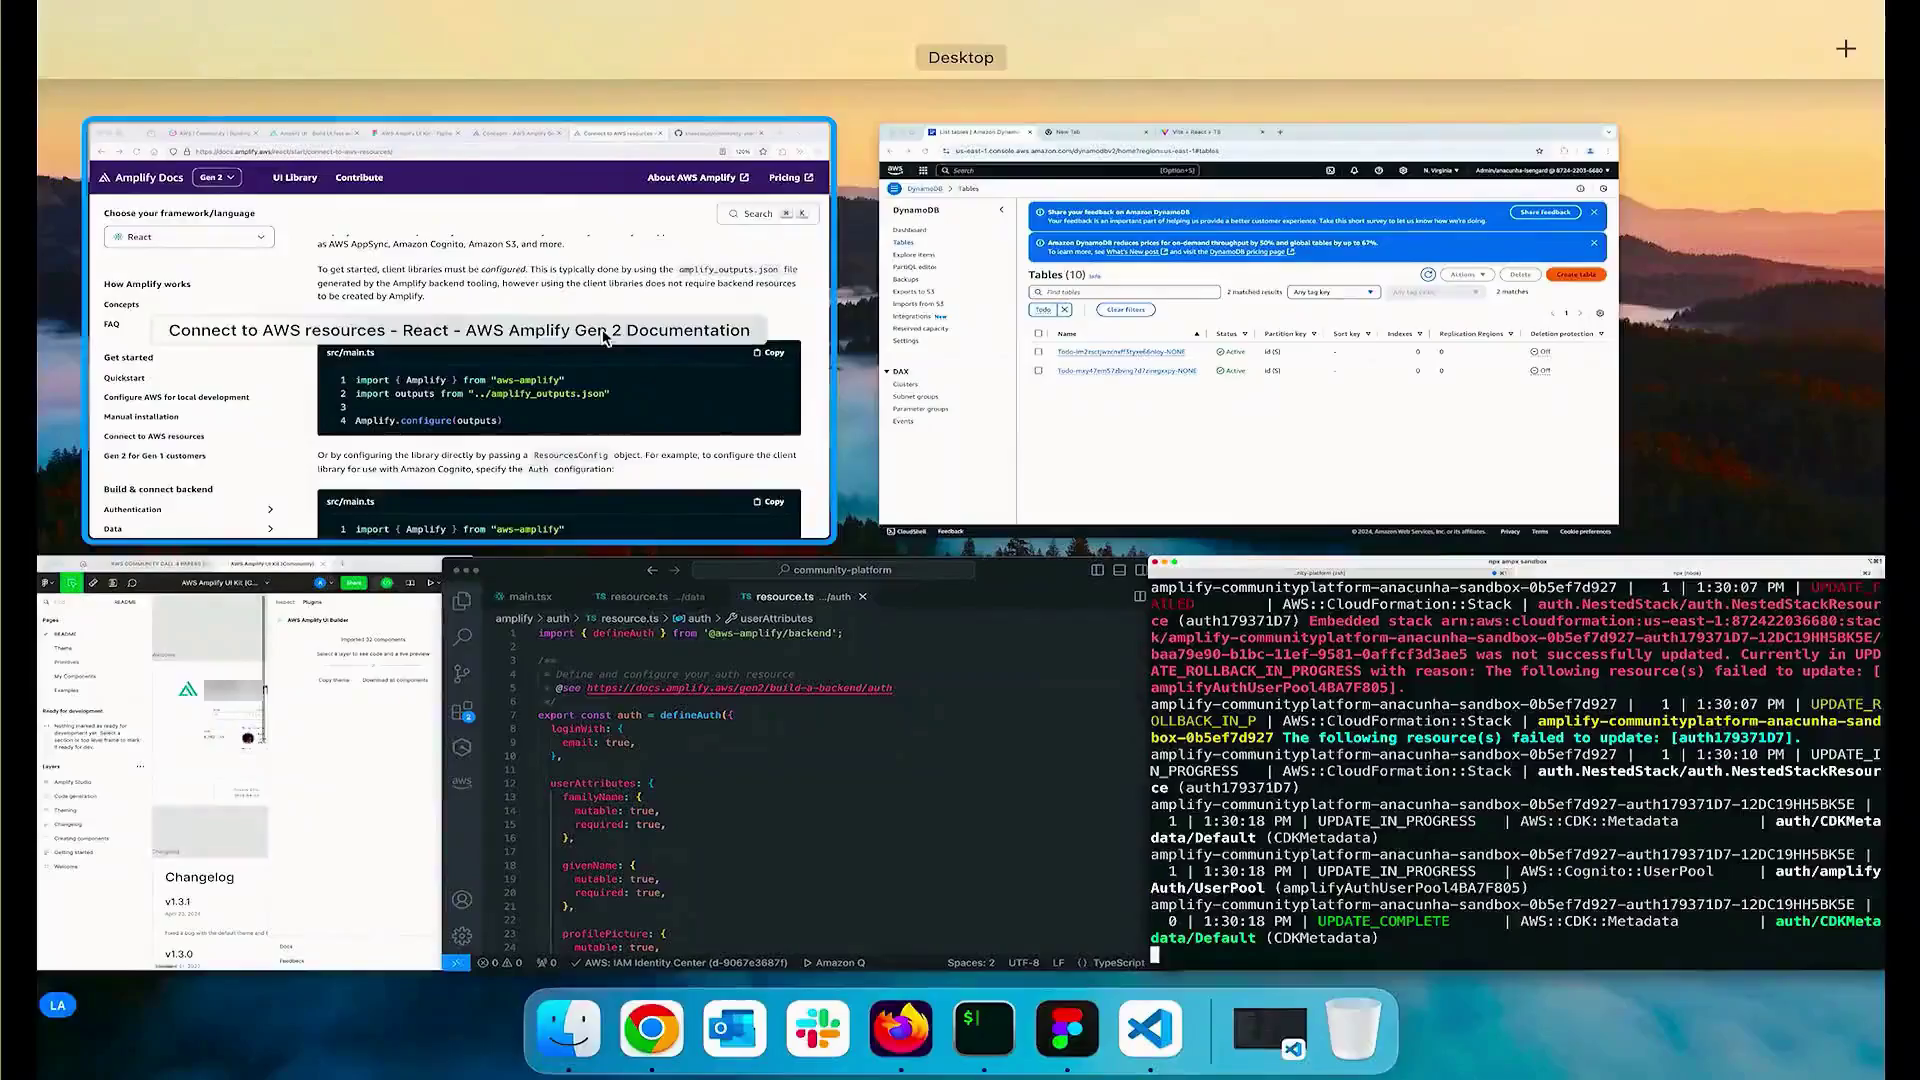The width and height of the screenshot is (1920, 1080).
Task: Click Figma main menu icon
Action: (x=48, y=583)
